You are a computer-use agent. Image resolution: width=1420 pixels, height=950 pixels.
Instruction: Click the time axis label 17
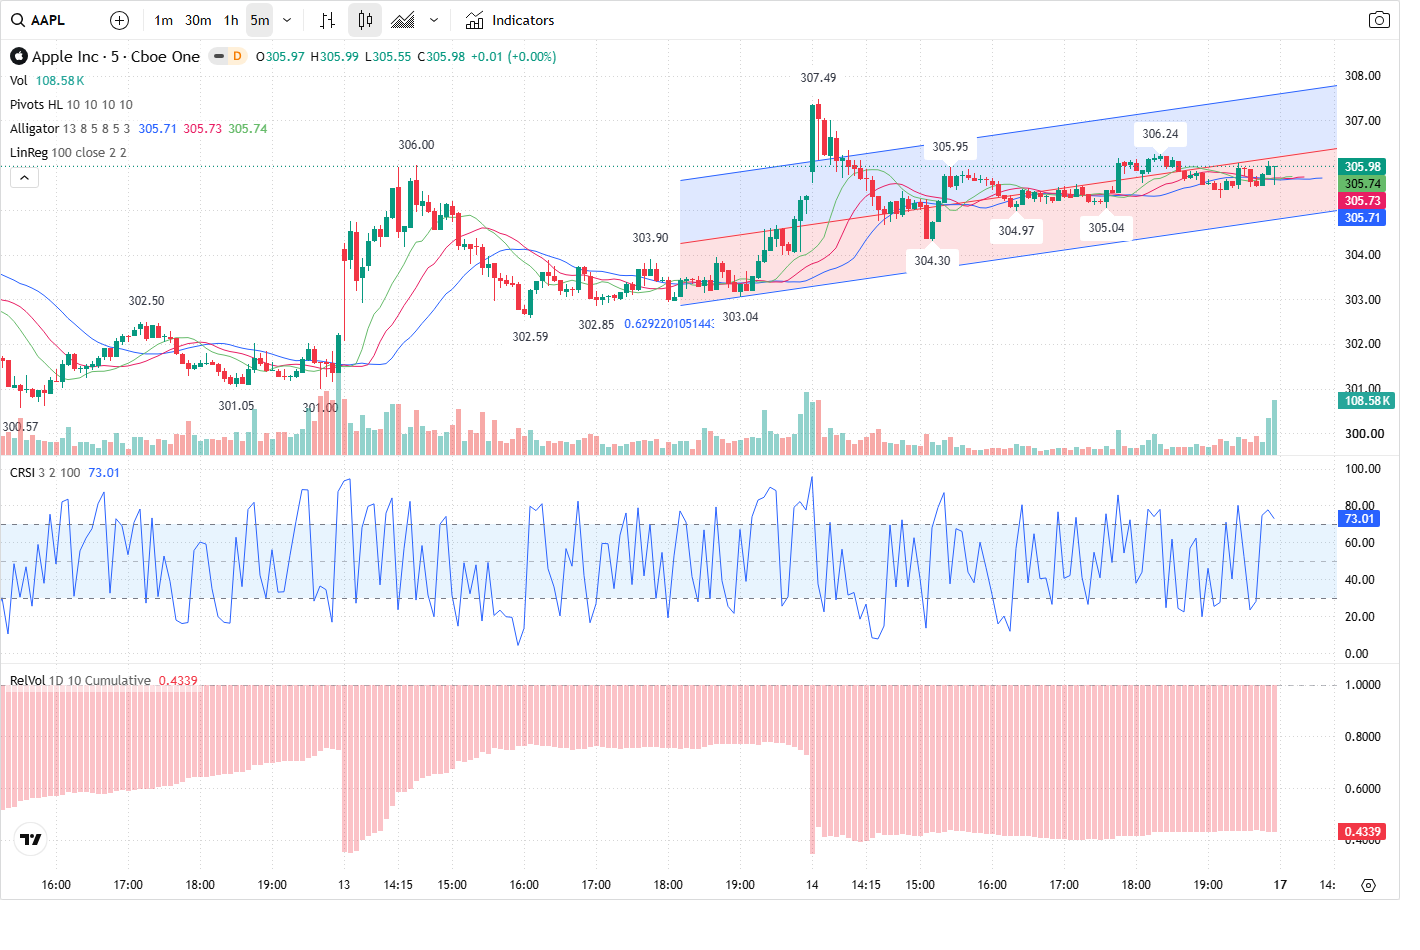click(x=1280, y=885)
